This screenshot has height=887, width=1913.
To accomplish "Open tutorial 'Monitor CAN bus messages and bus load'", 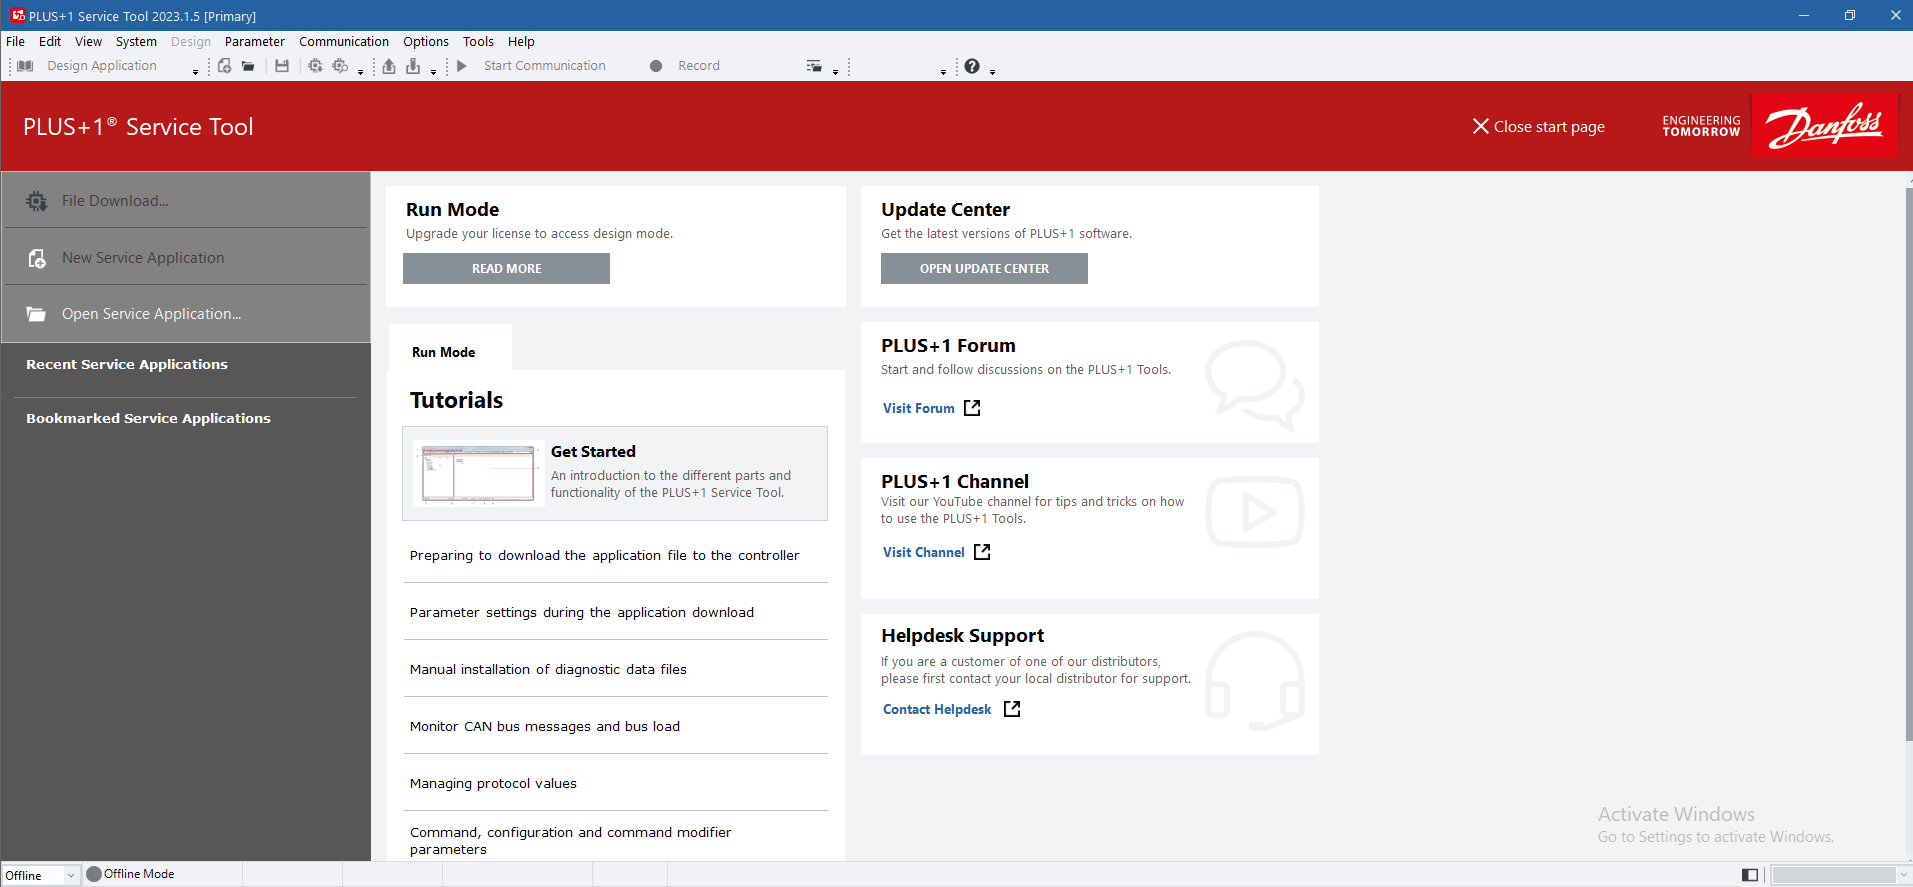I will [545, 726].
